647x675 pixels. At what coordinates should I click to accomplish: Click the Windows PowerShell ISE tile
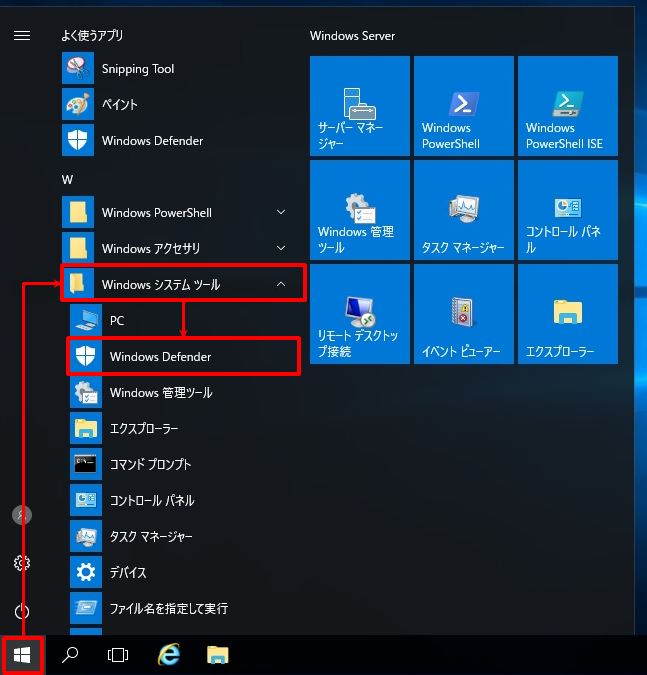coord(568,105)
